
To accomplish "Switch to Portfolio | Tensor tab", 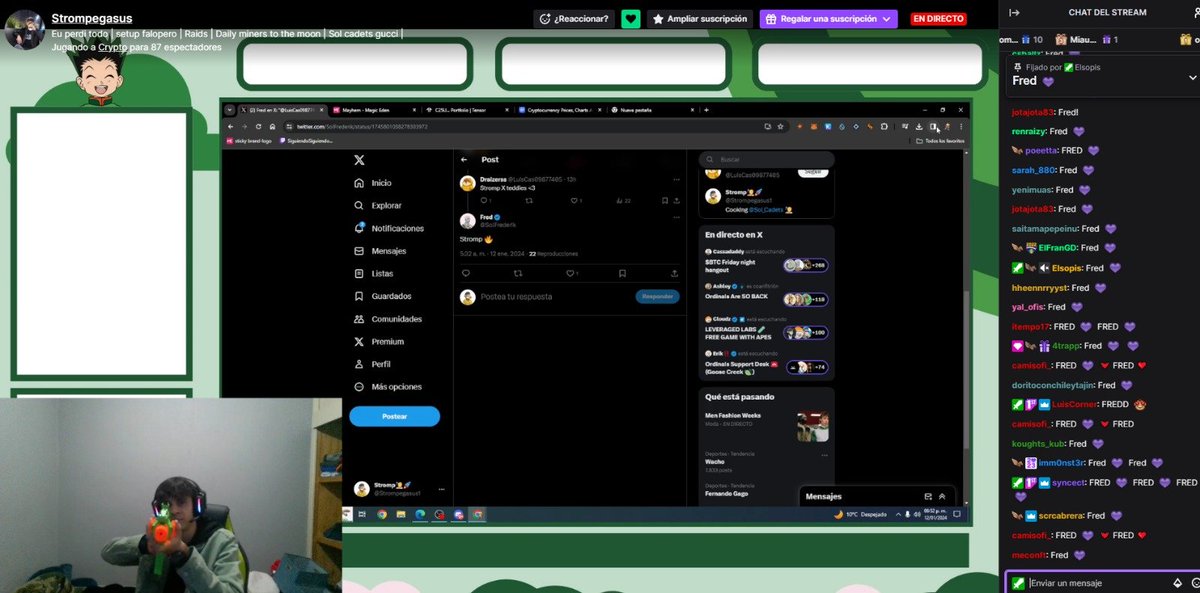I will [x=467, y=109].
